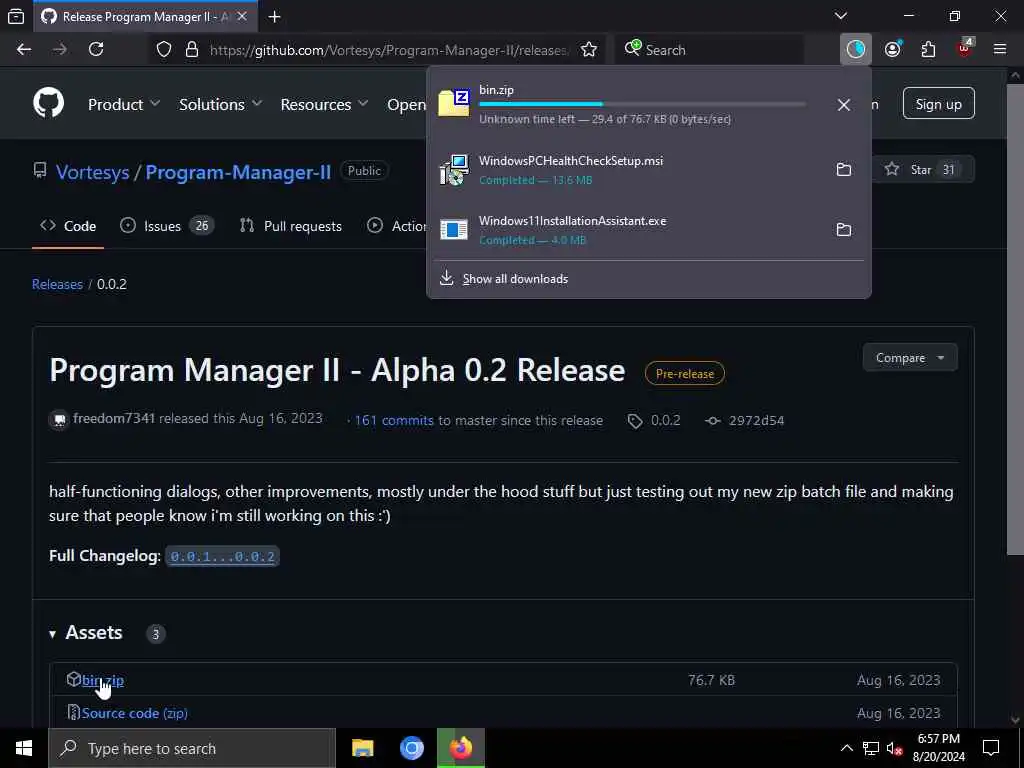Open the Product menu dropdown
The height and width of the screenshot is (768, 1024).
pos(124,104)
